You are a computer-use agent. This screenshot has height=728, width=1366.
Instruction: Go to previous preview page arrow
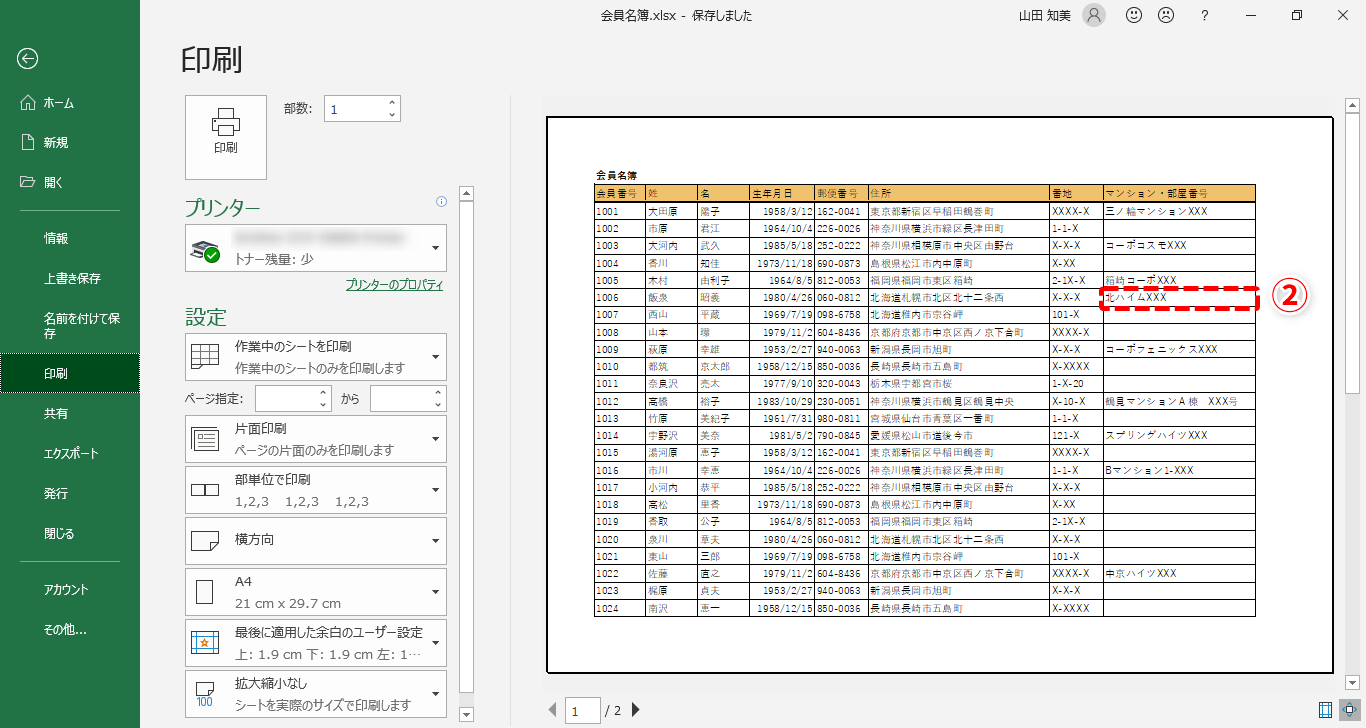(x=553, y=711)
